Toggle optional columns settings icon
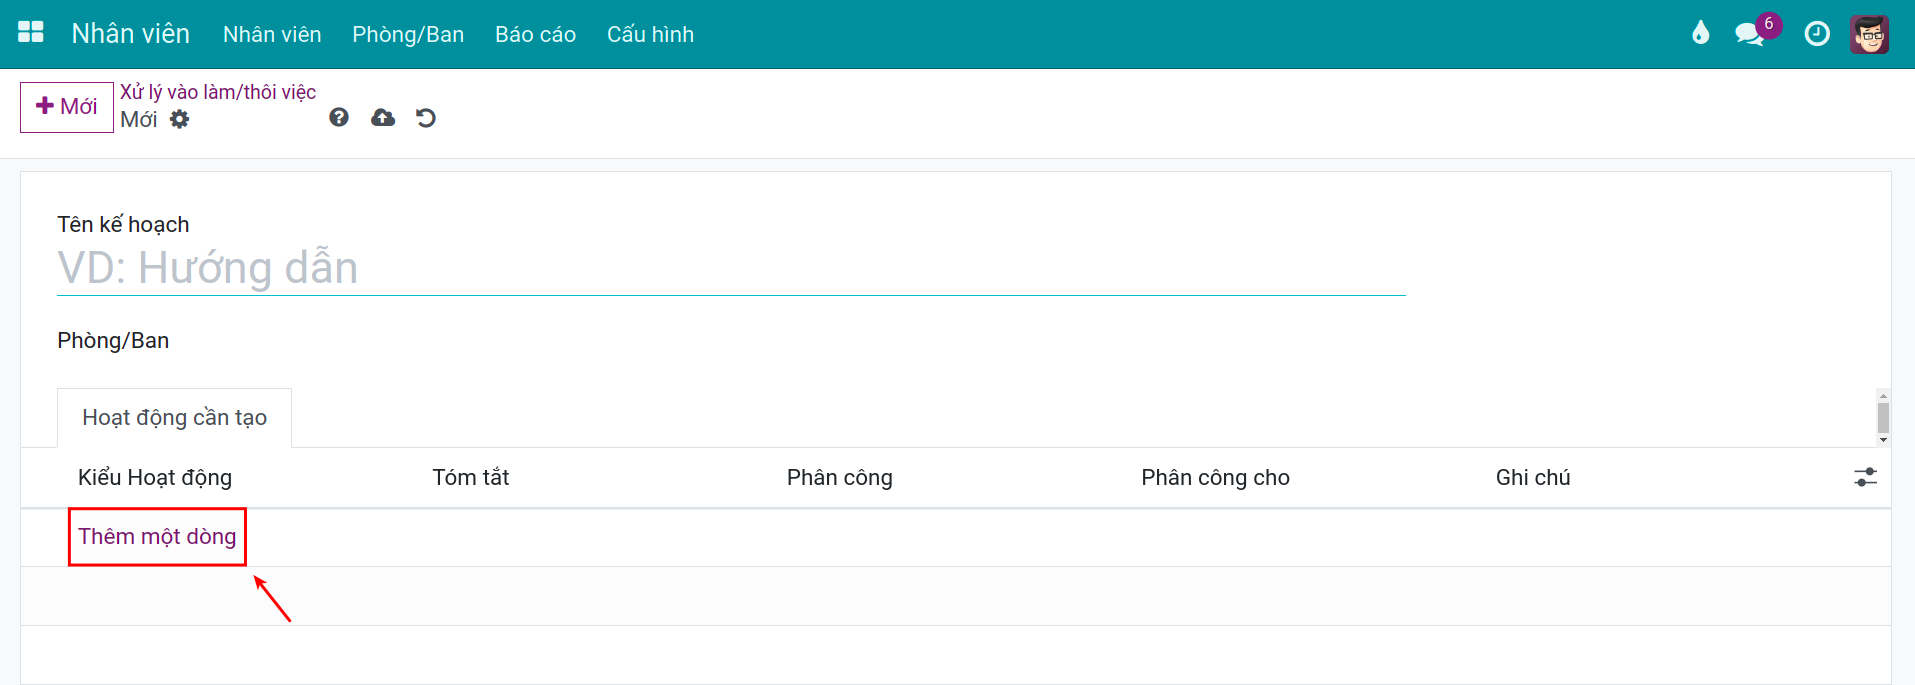The height and width of the screenshot is (685, 1915). click(1865, 478)
